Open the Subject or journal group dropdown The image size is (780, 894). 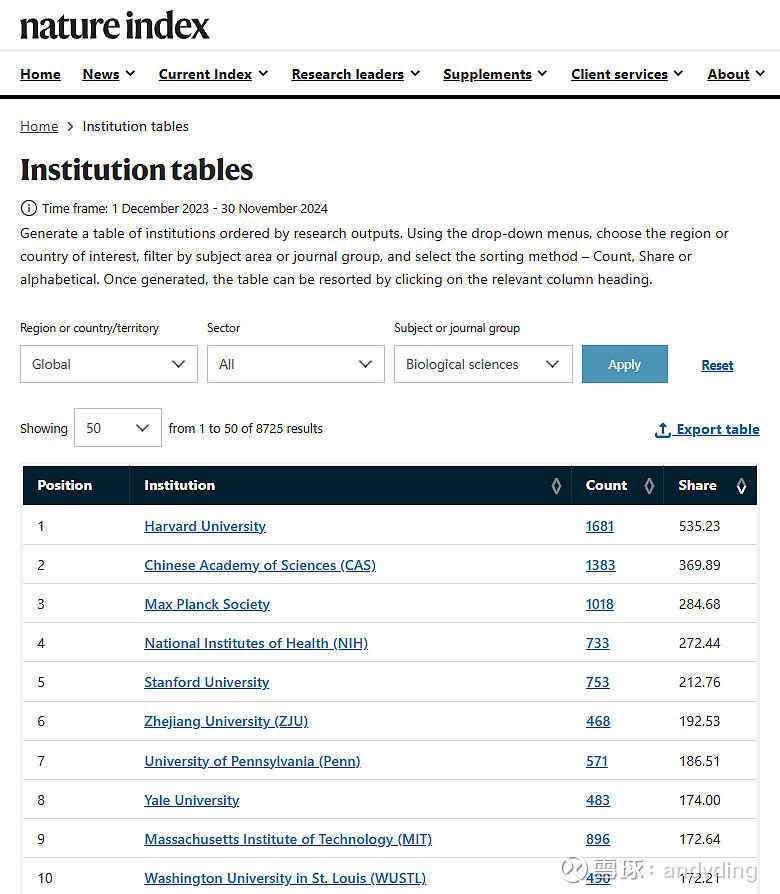[x=483, y=364]
